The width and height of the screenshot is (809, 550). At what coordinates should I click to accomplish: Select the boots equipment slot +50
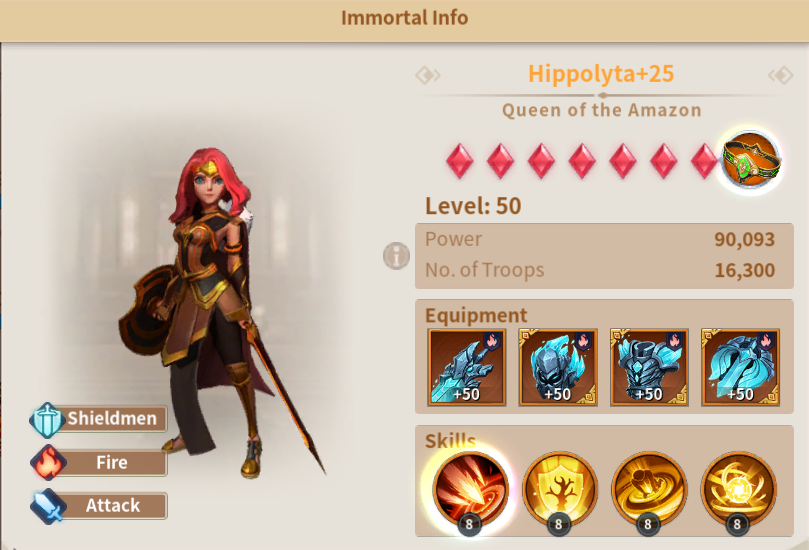[x=740, y=367]
